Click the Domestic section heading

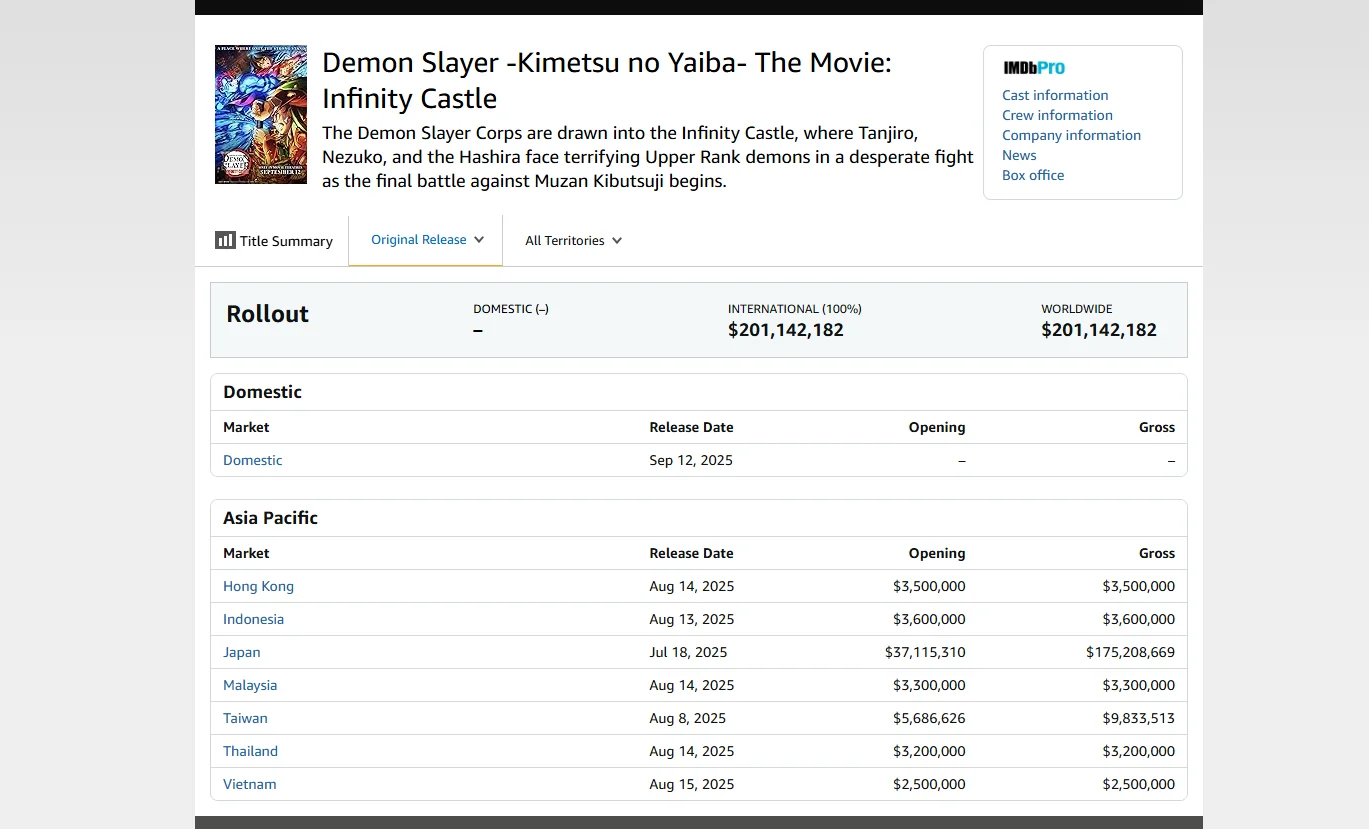[262, 392]
